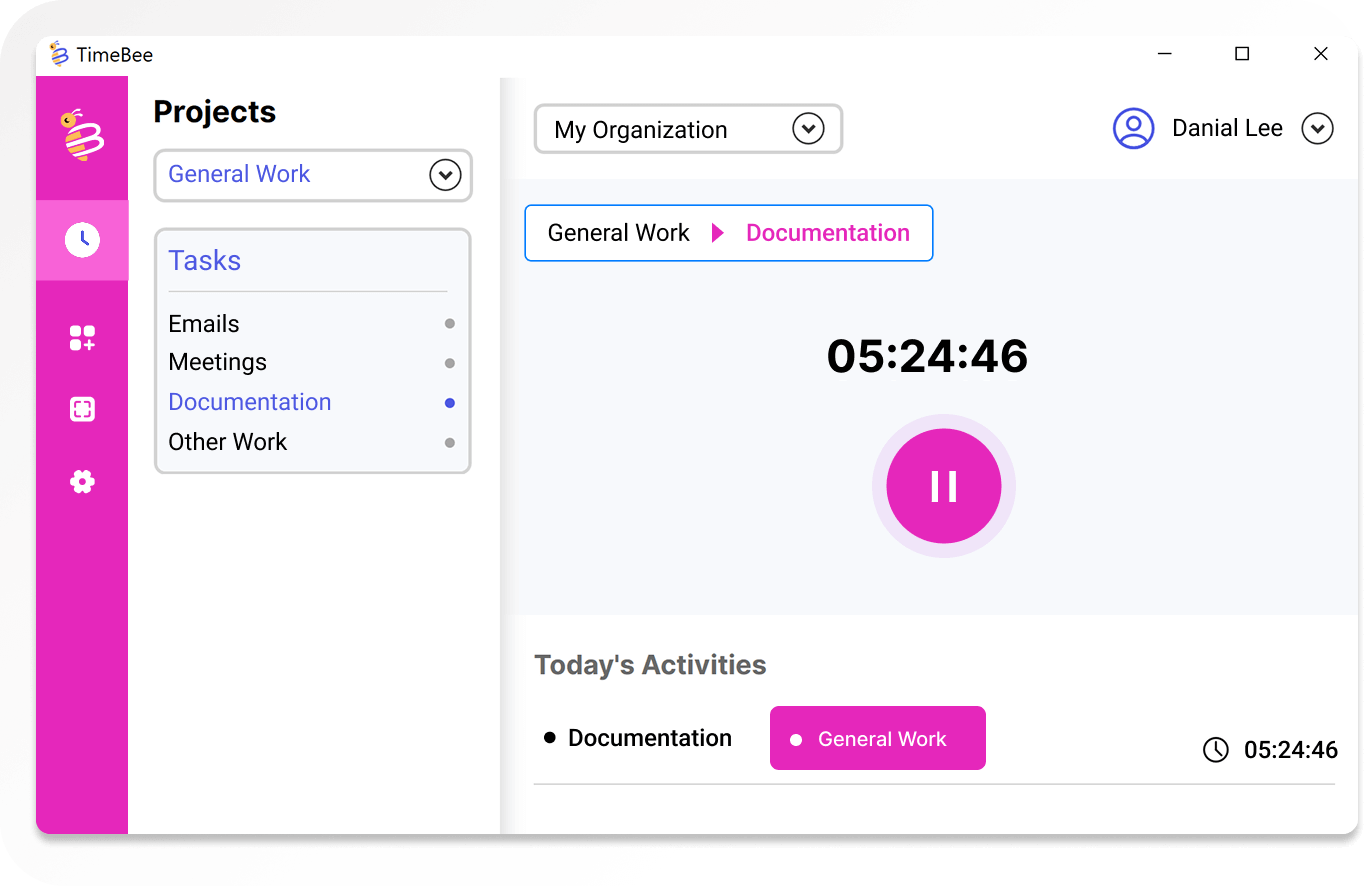
Task: Click the clock icon next to today's duration
Action: click(1214, 749)
